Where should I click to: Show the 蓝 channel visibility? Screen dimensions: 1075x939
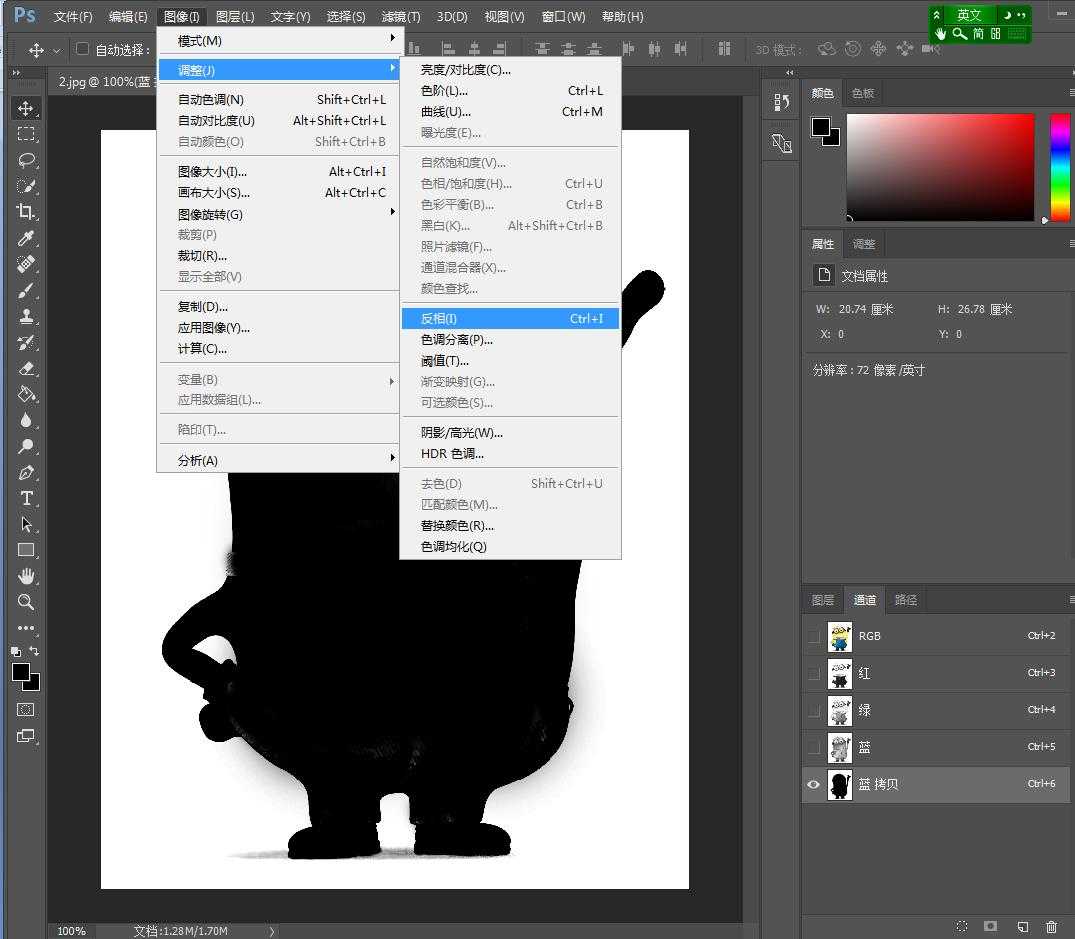[x=814, y=748]
